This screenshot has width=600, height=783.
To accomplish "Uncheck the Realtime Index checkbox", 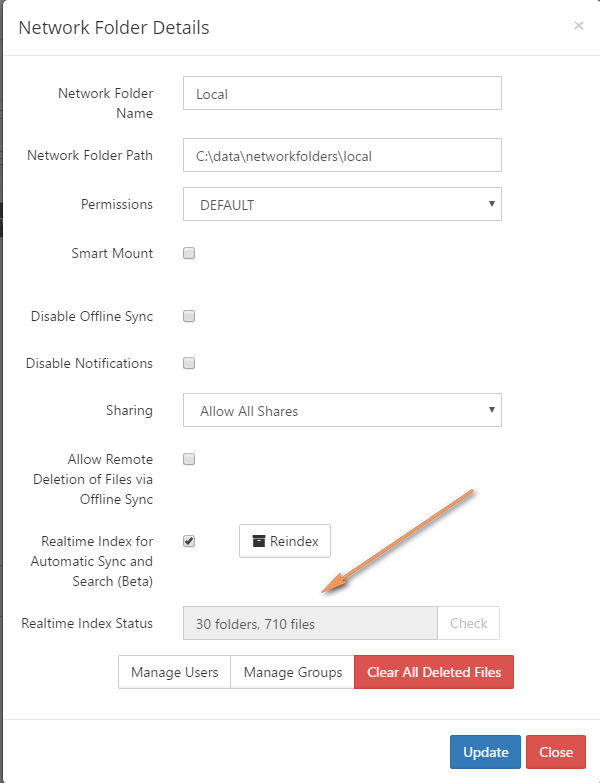I will (x=189, y=541).
